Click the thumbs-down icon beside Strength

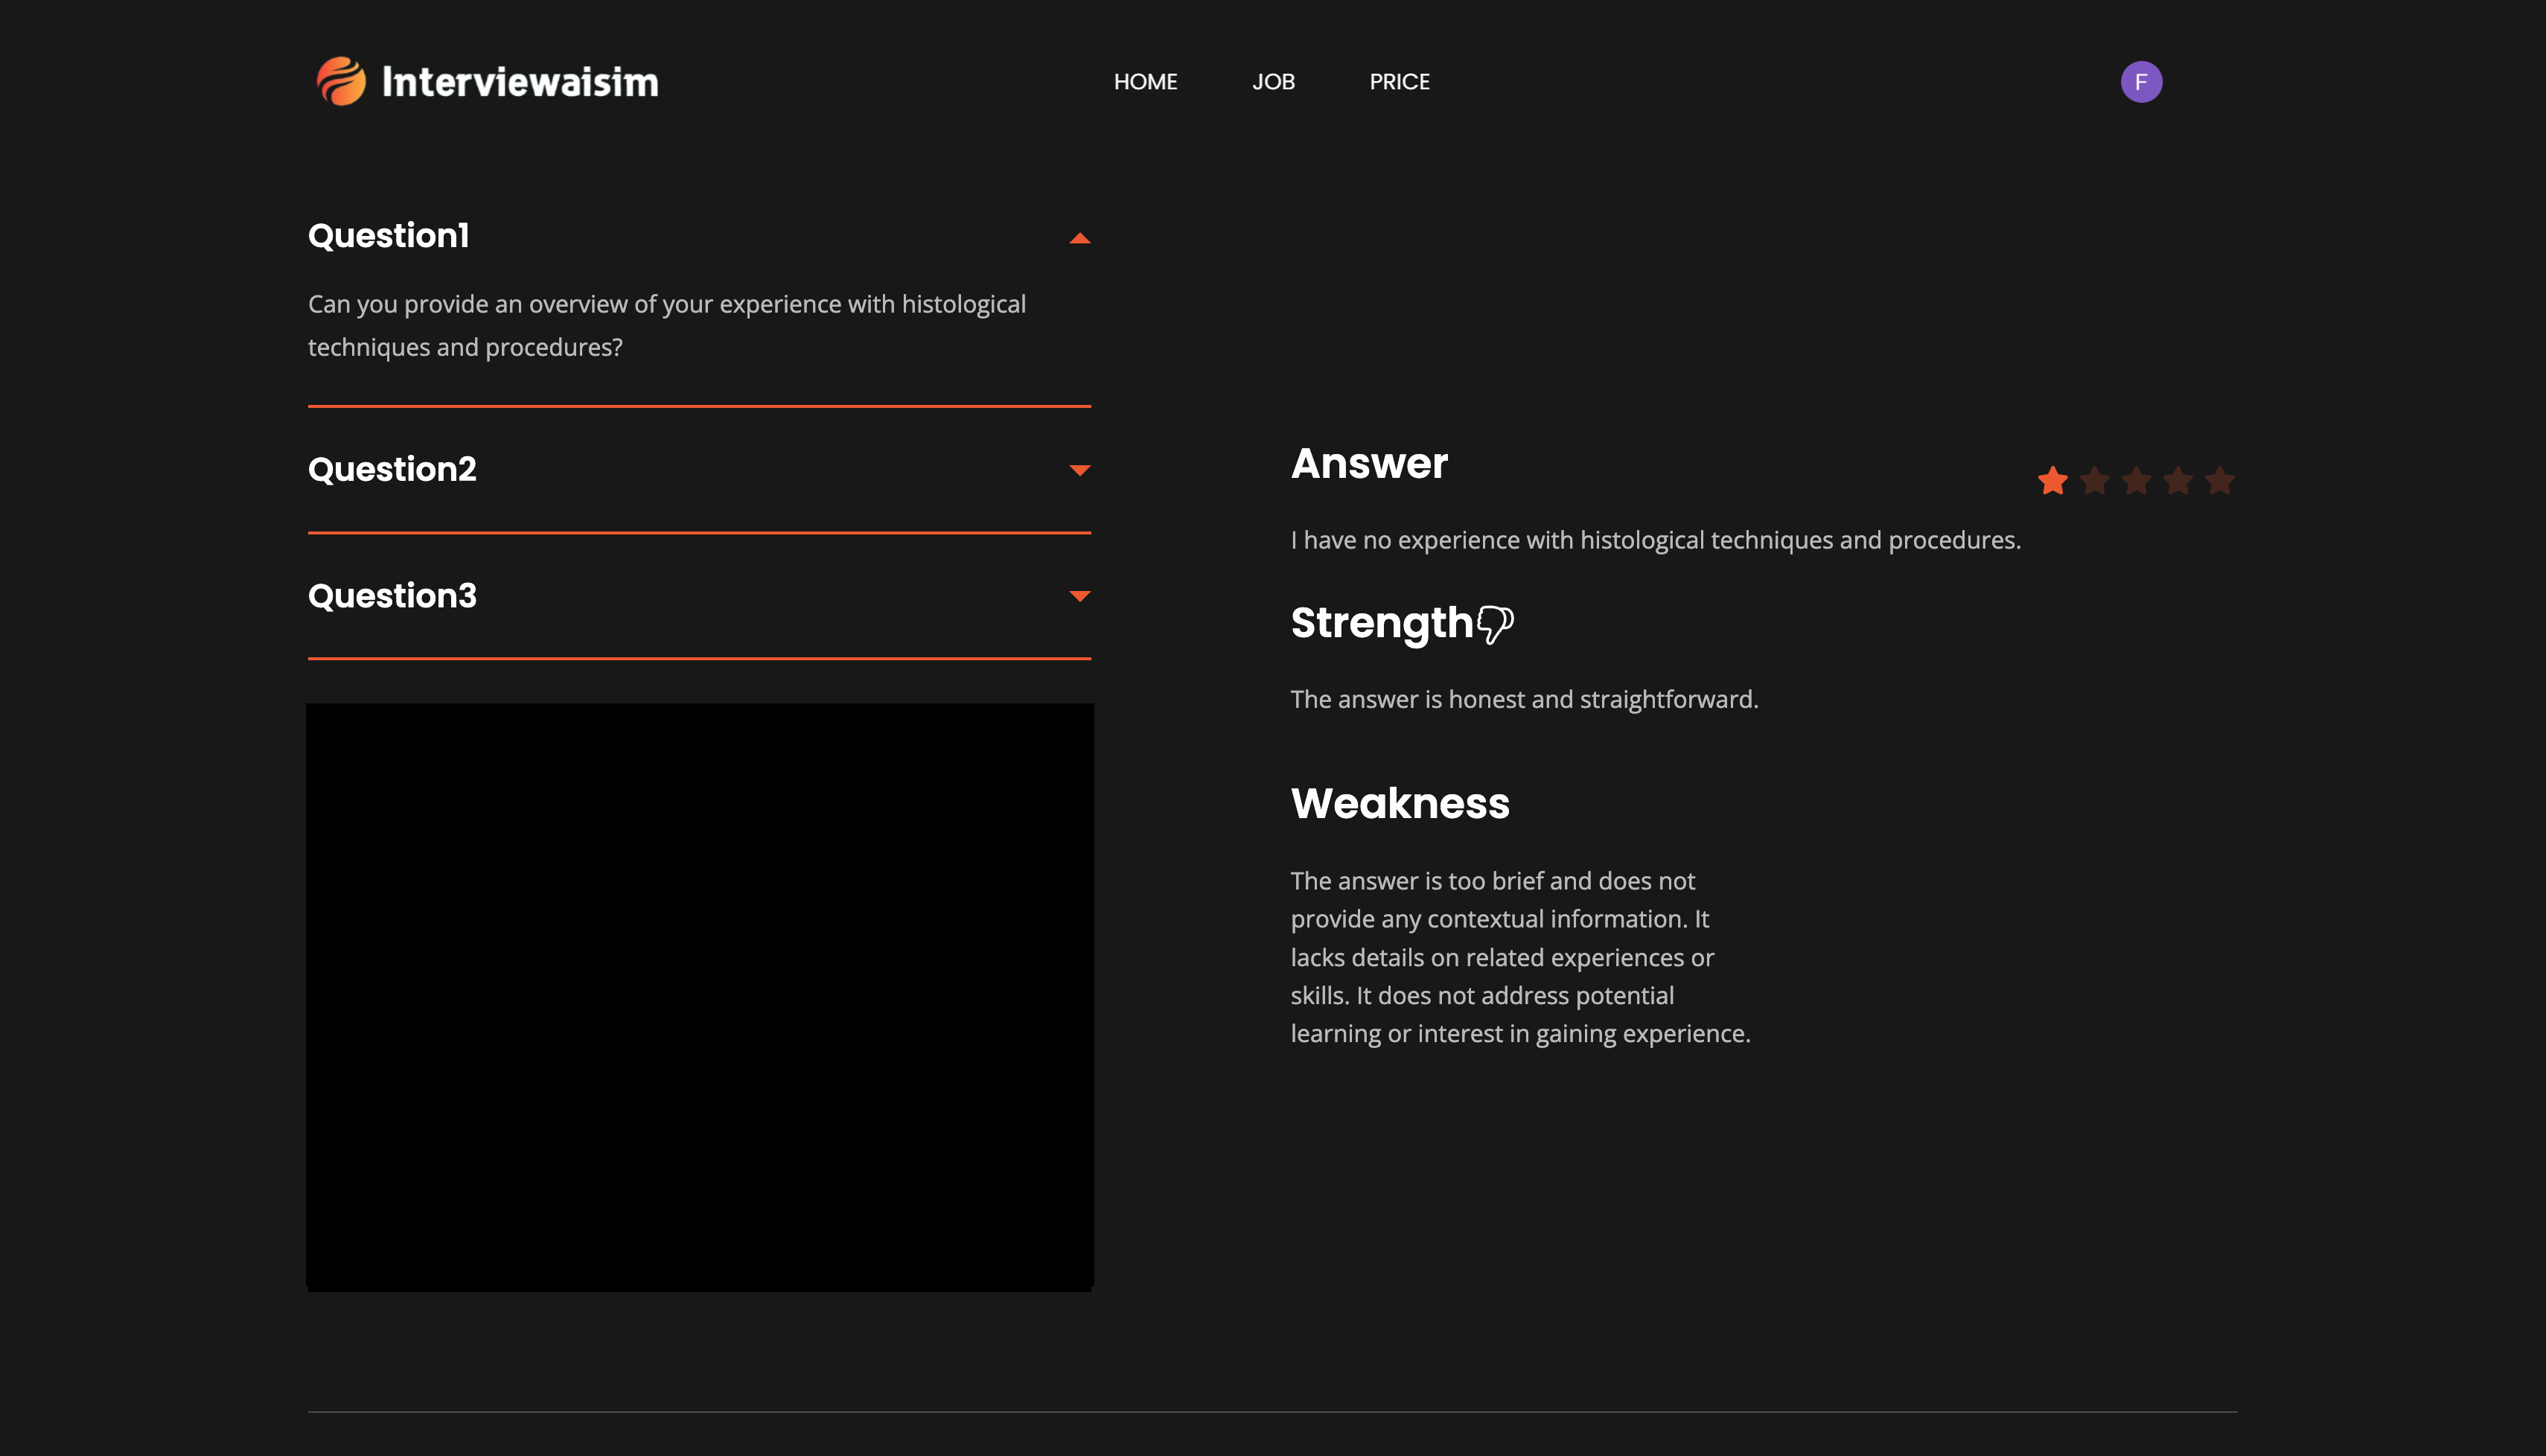click(1495, 624)
